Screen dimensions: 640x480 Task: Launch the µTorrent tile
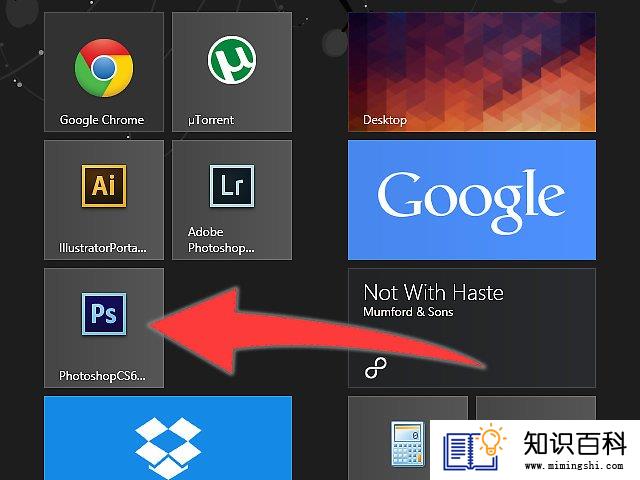coord(232,72)
